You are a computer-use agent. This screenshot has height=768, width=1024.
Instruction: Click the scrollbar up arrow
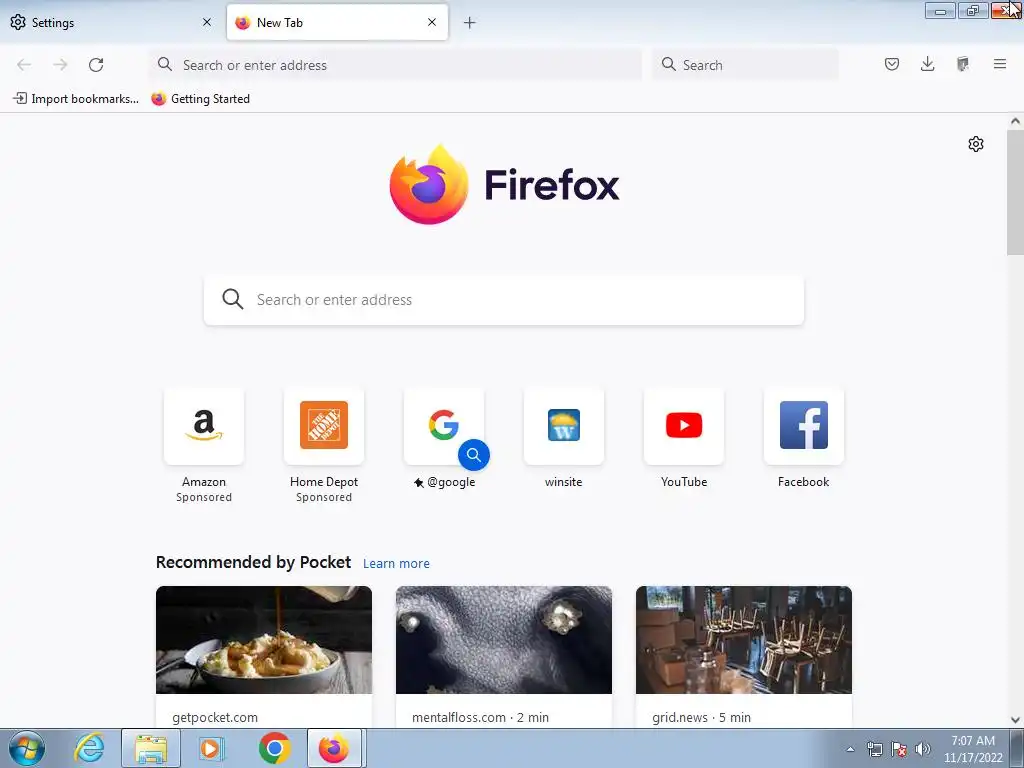pyautogui.click(x=1015, y=121)
